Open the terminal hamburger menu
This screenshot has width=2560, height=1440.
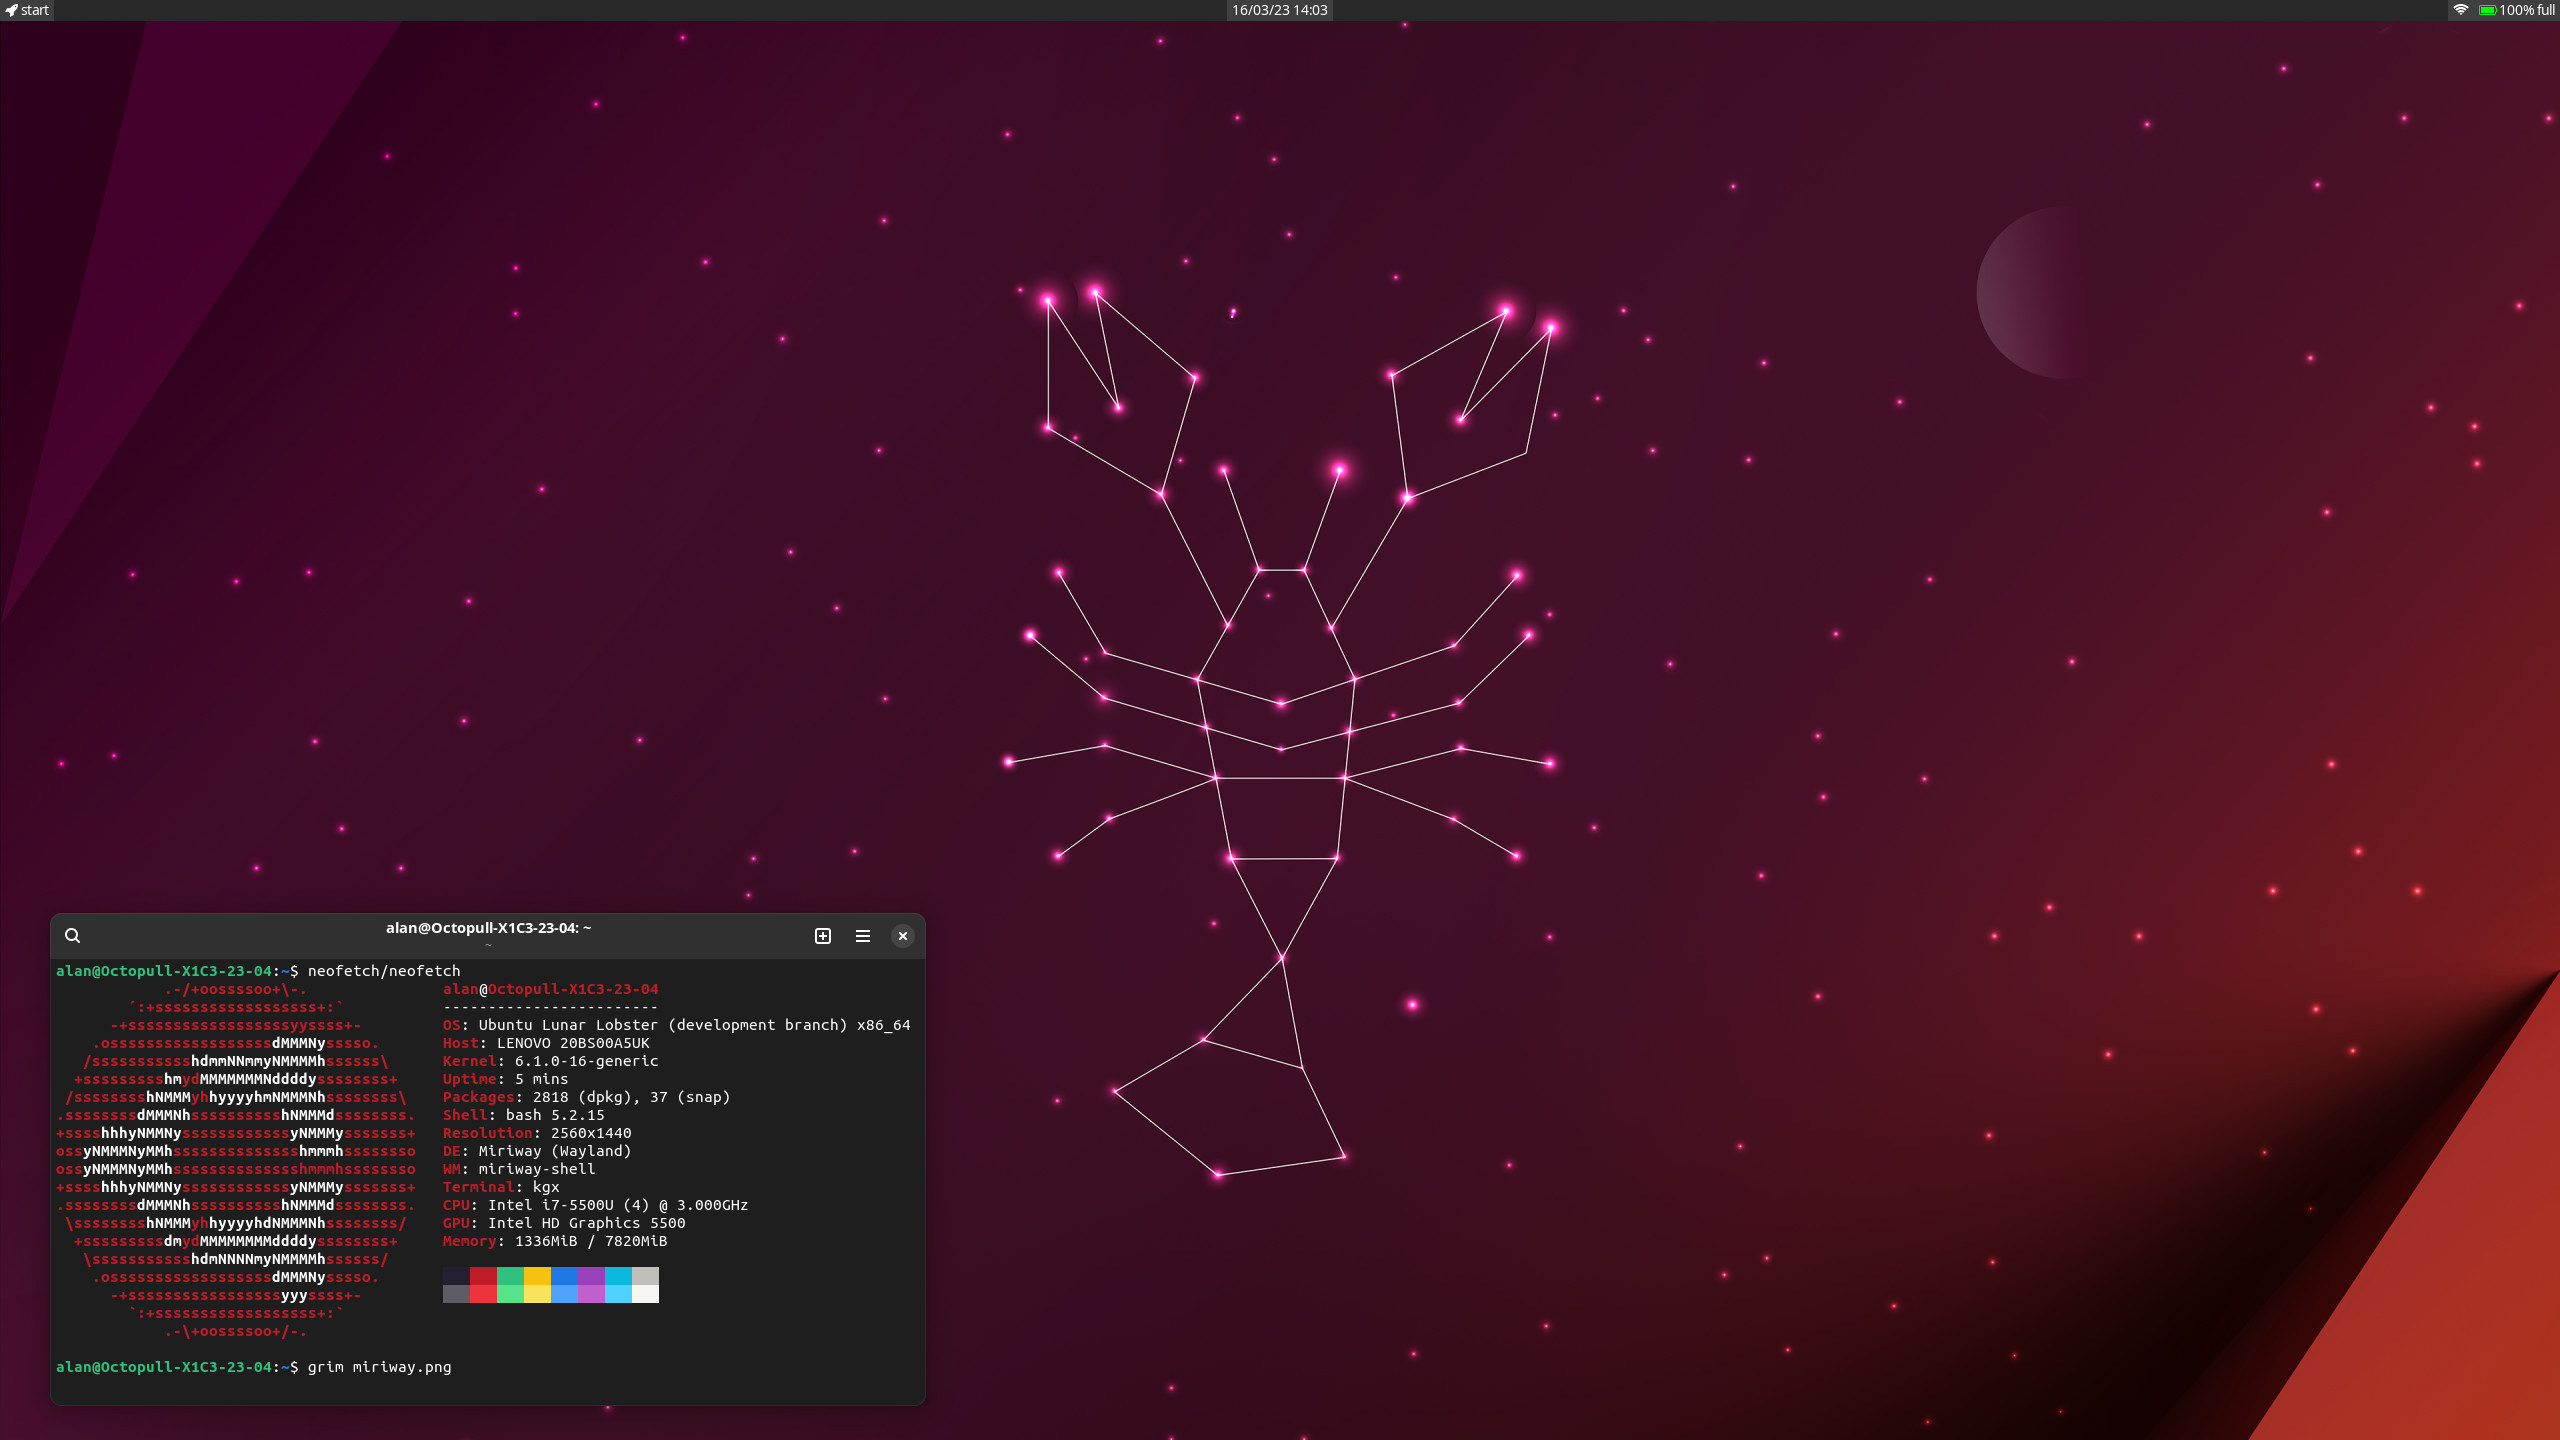coord(863,936)
